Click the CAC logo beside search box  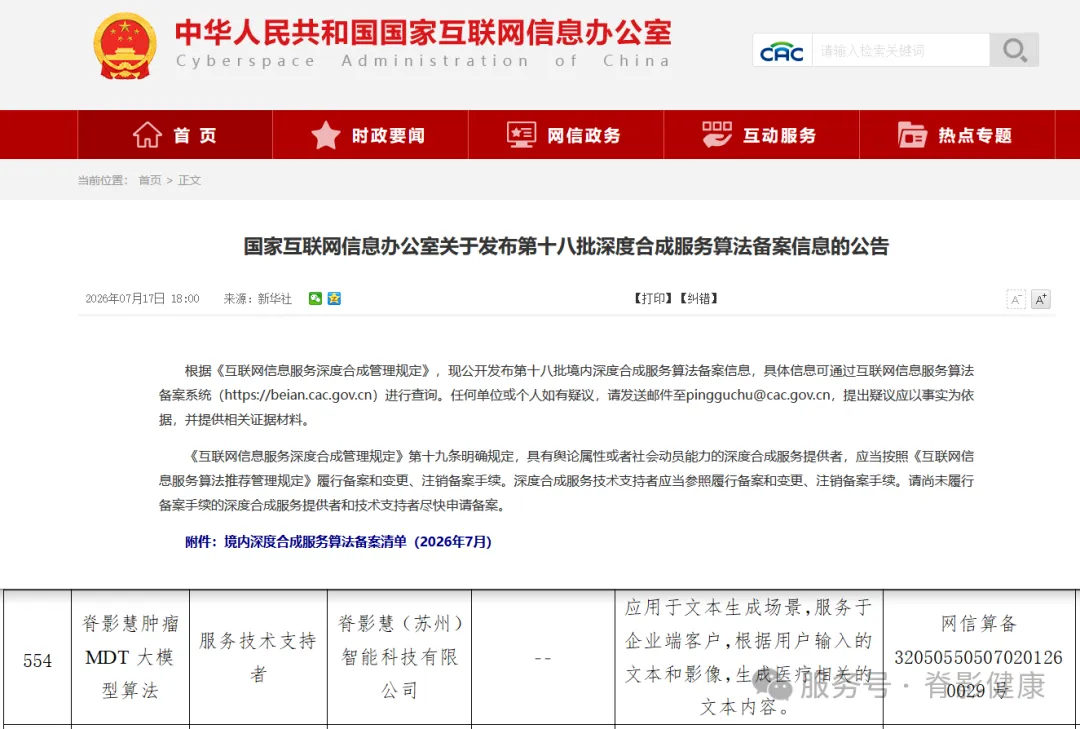click(x=782, y=50)
